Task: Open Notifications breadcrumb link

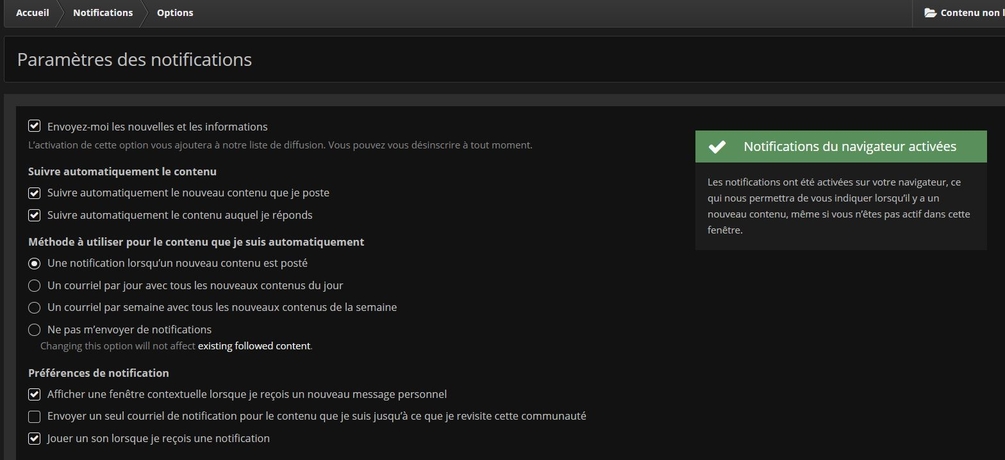Action: point(103,13)
